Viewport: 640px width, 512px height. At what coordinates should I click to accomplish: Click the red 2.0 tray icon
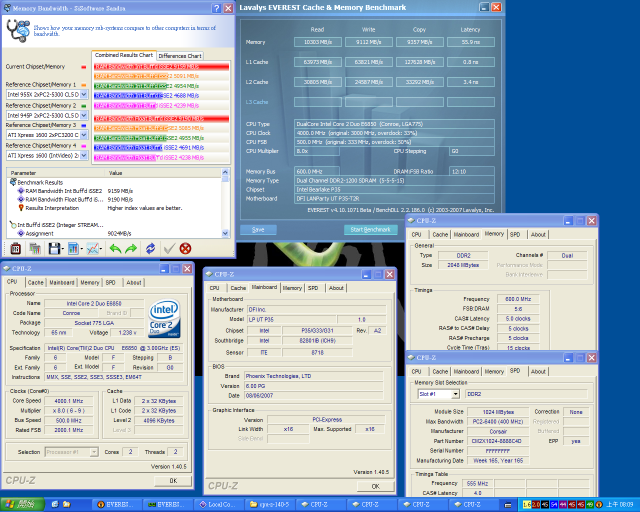(x=536, y=505)
